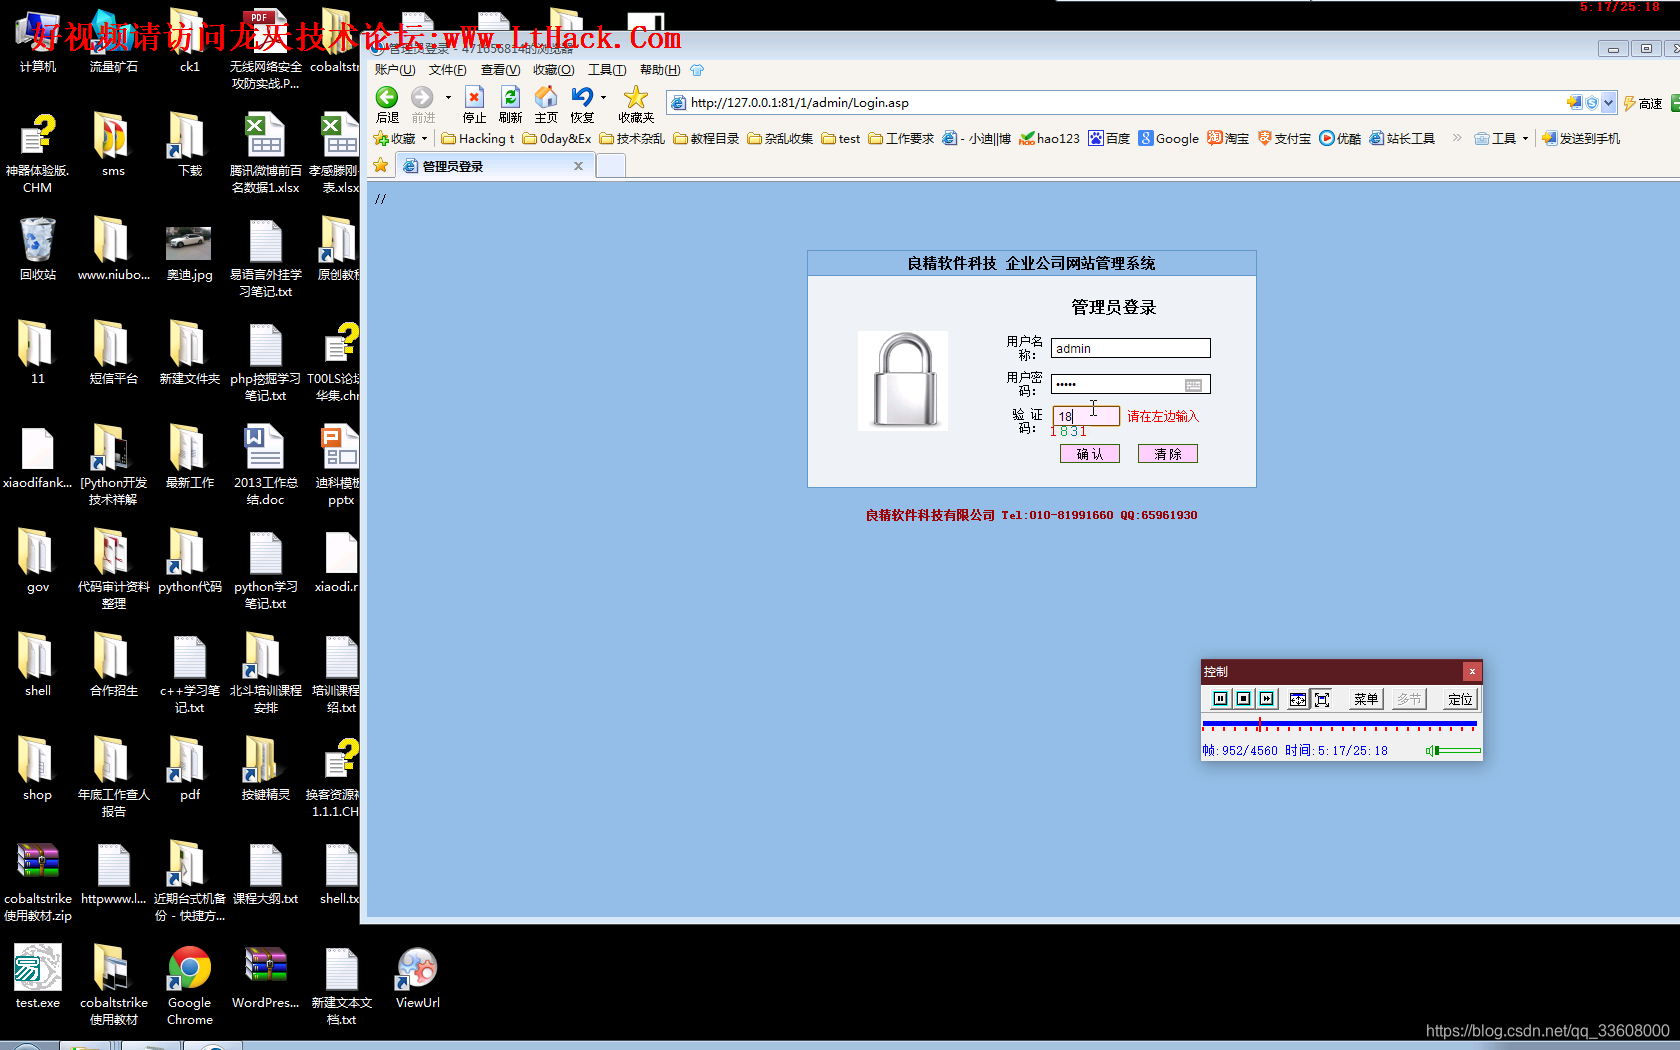1680x1050 pixels.
Task: Open the 0day&Ex bookmark folder
Action: (557, 138)
